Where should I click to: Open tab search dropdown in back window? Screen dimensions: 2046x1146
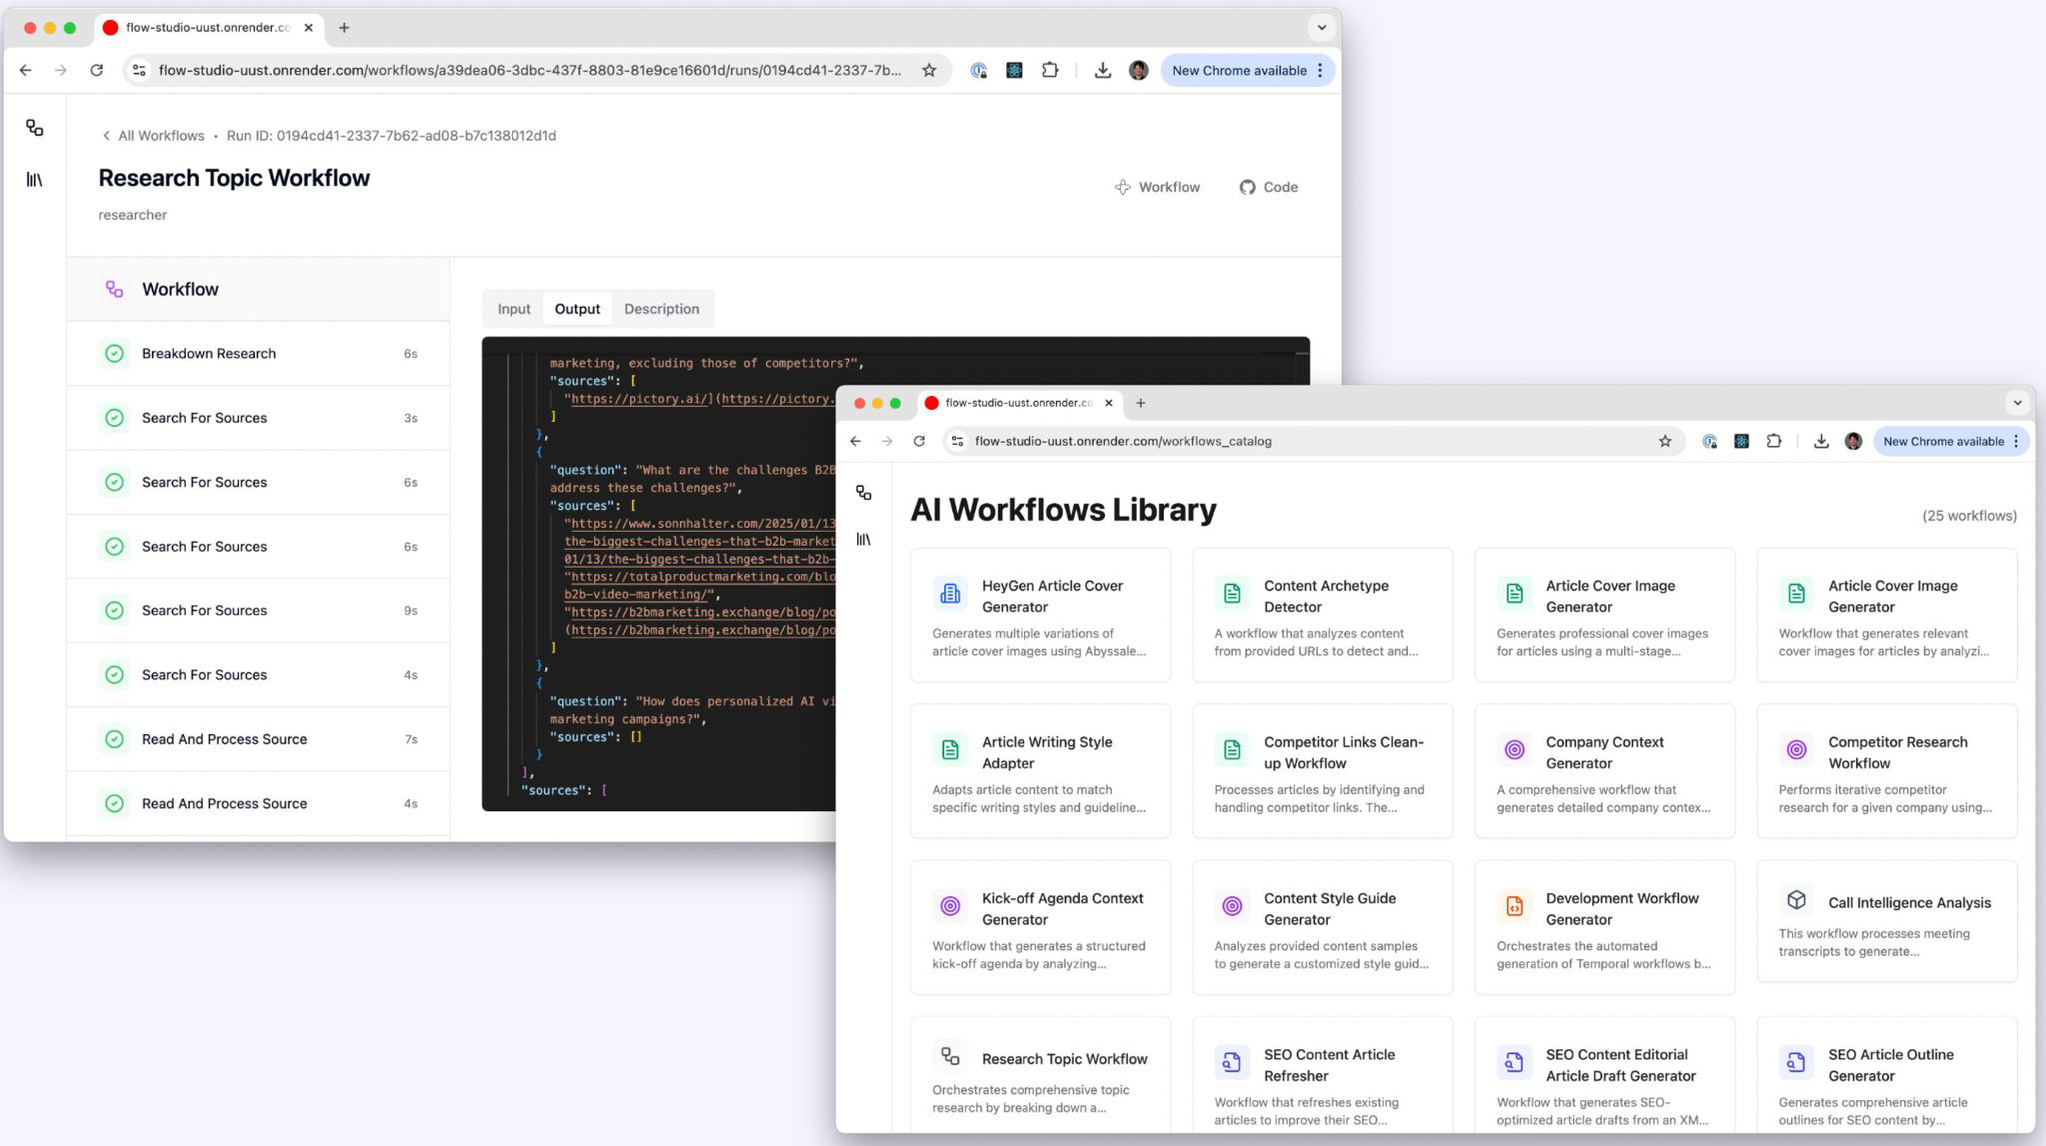tap(1321, 28)
